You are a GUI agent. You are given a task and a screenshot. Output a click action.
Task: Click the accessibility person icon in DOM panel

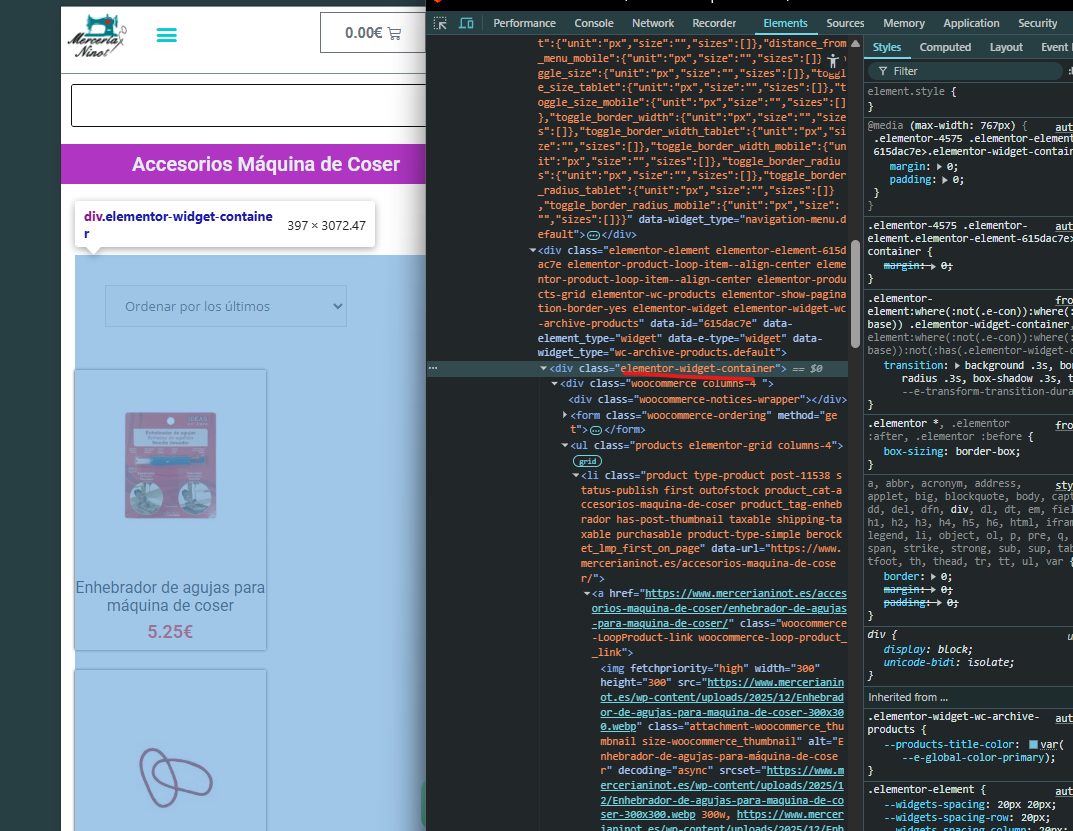point(833,61)
